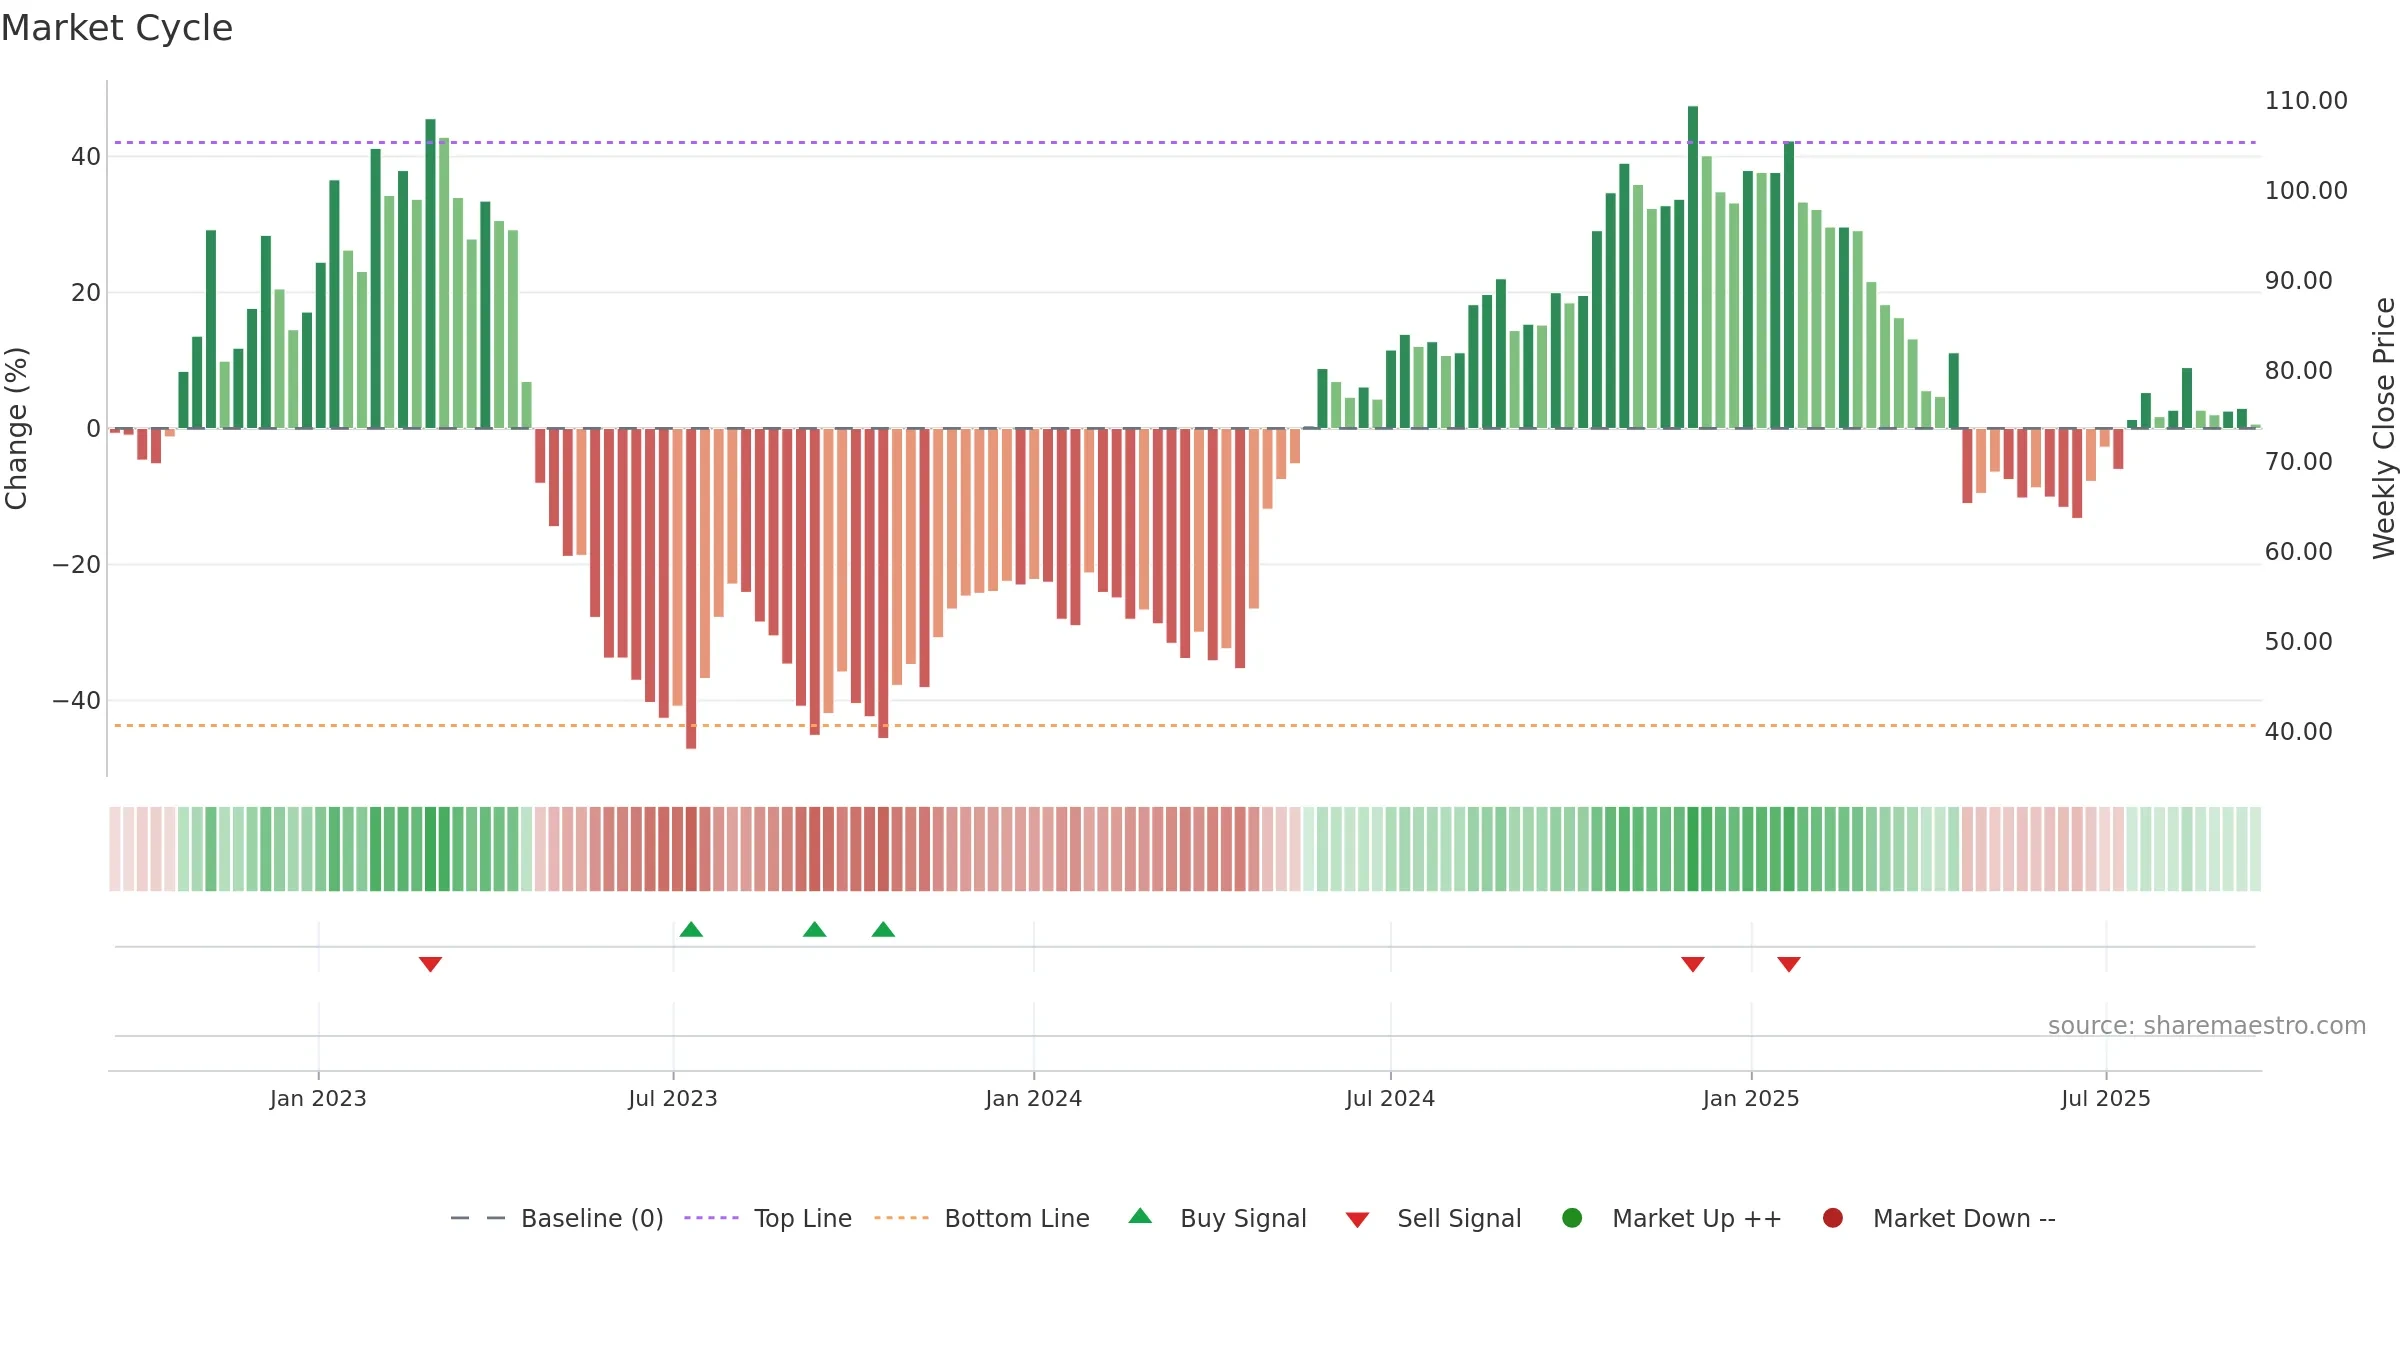2400x1350 pixels.
Task: Click the −40 tick on Change axis
Action: (x=77, y=701)
